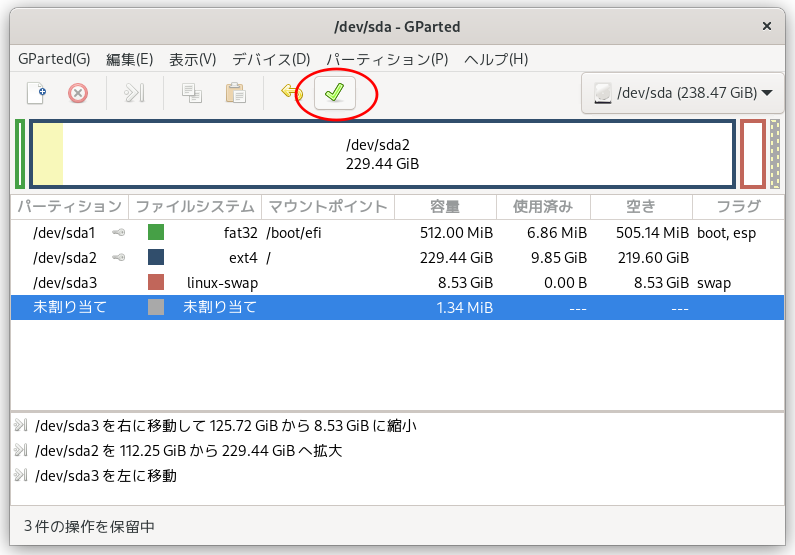
Task: Select the red swap block in disk map
Action: [x=753, y=154]
